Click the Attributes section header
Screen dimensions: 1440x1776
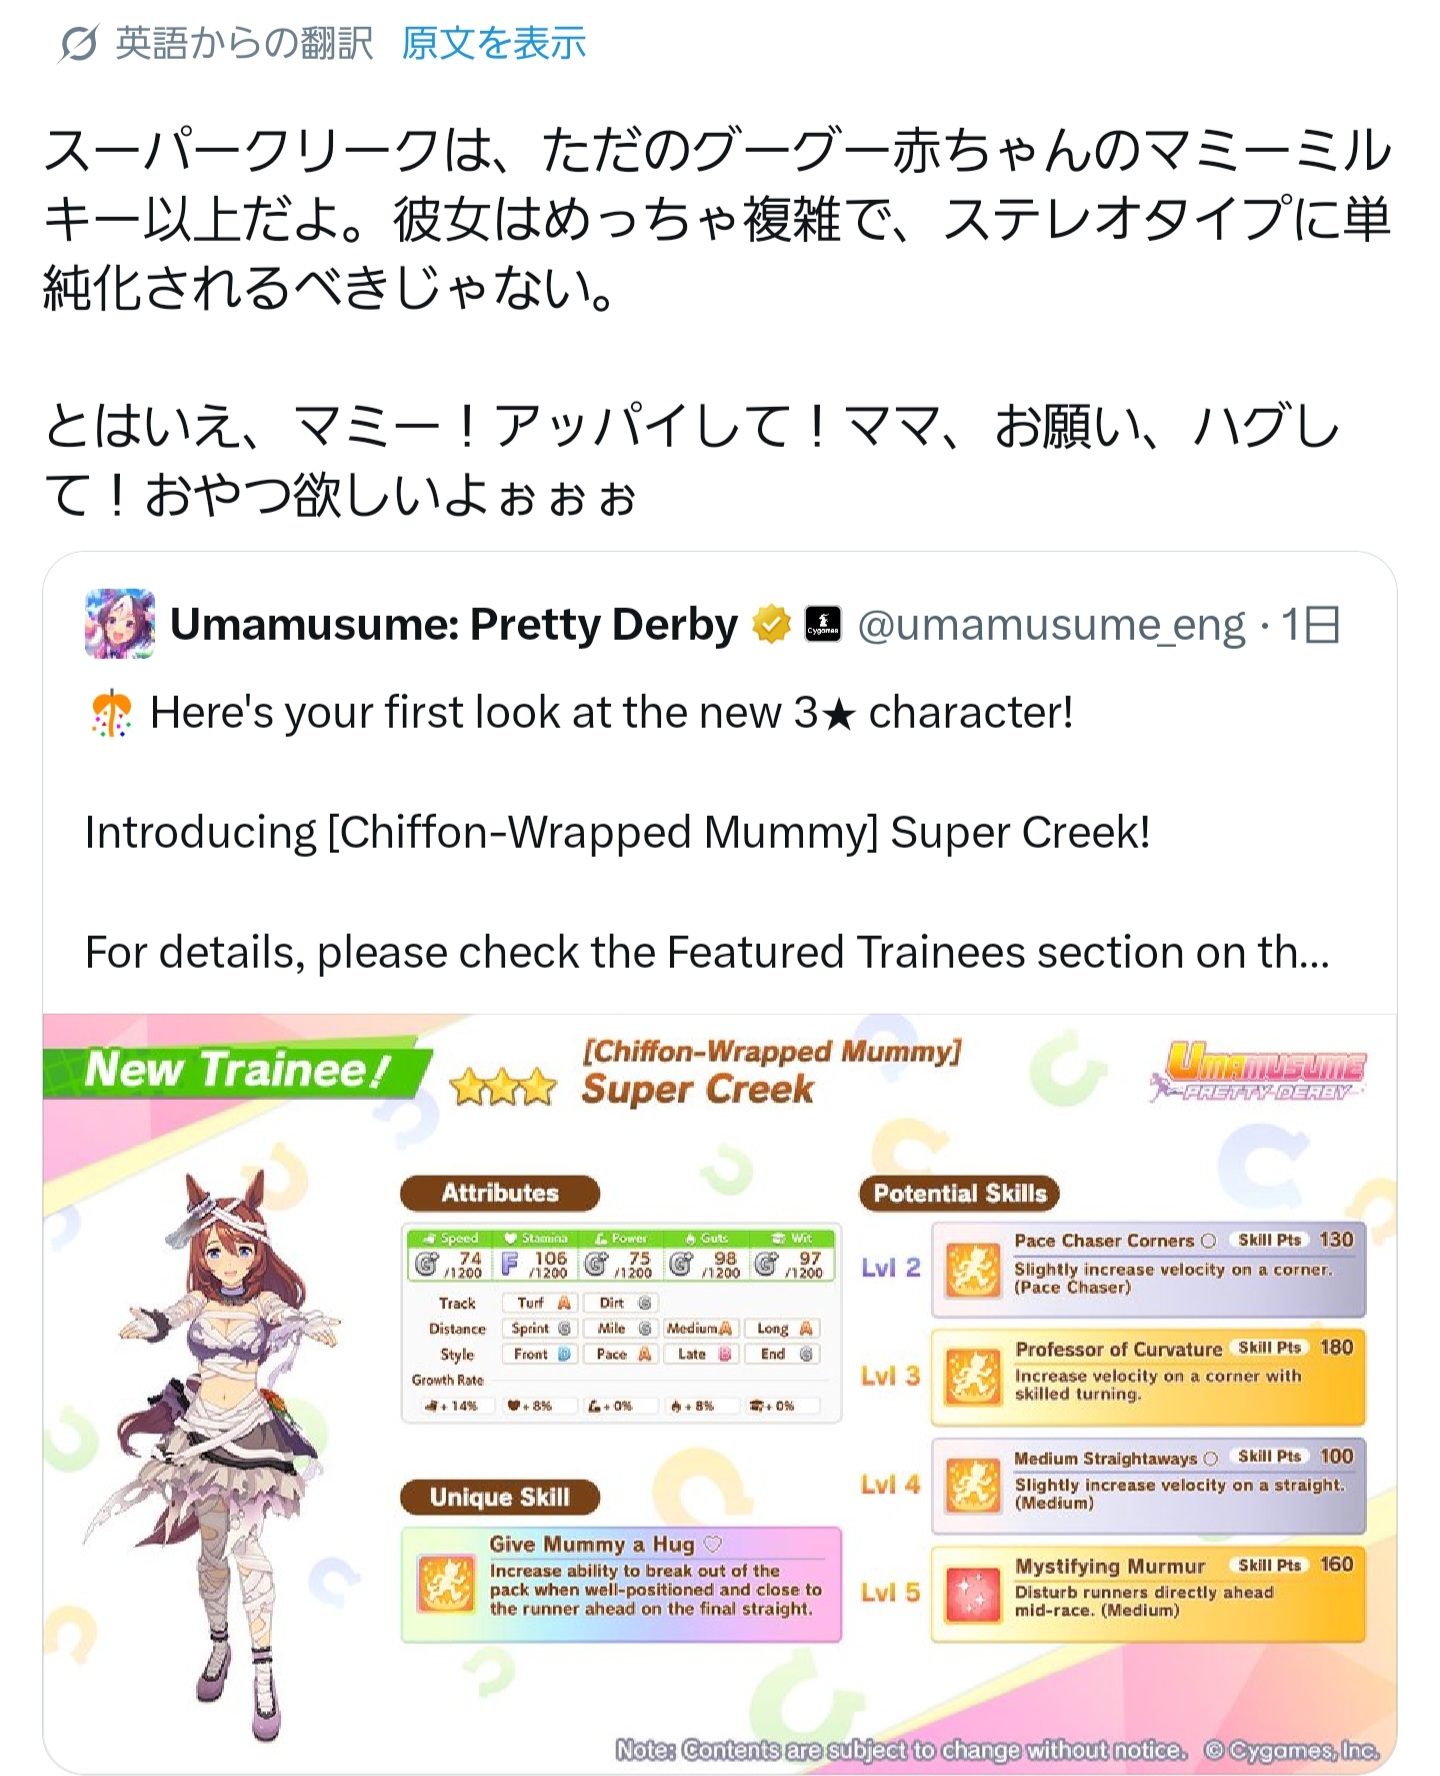[500, 1193]
